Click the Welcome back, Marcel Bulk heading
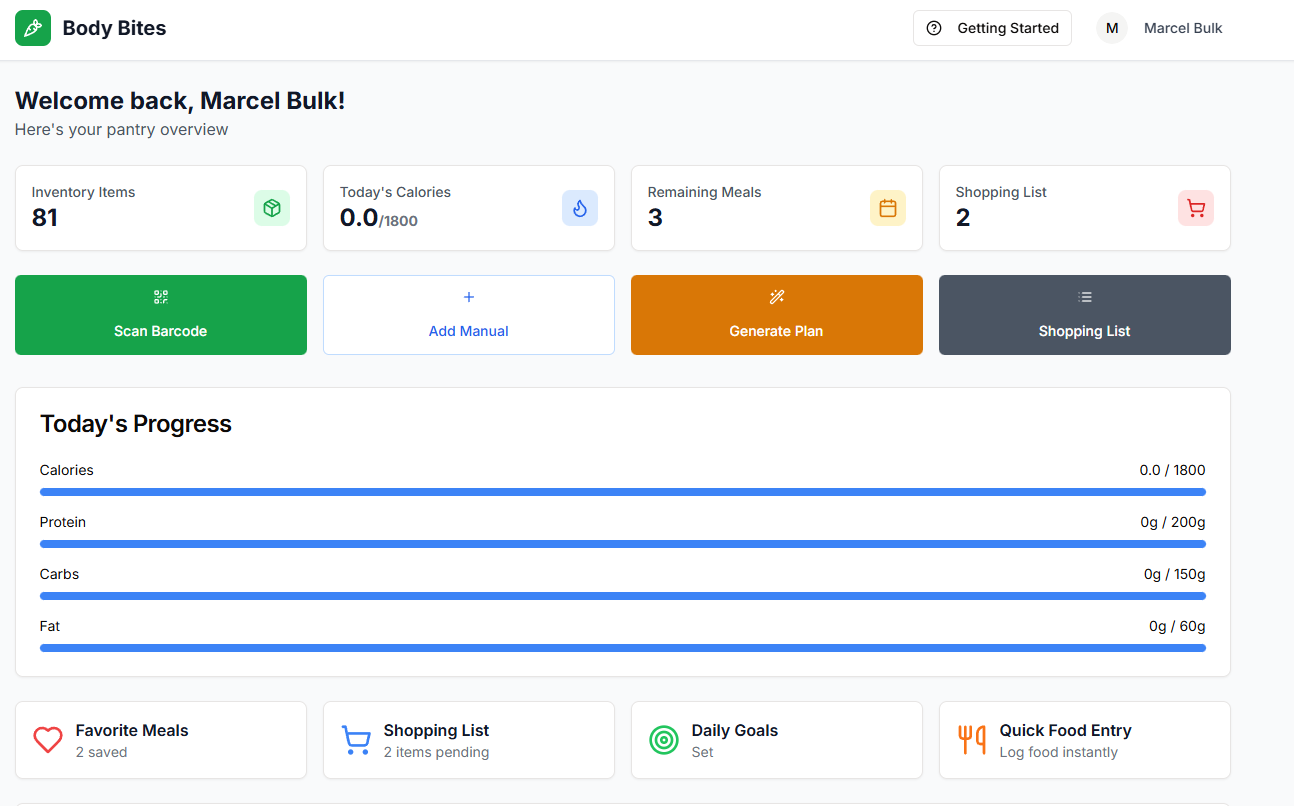The height and width of the screenshot is (806, 1294). click(x=180, y=100)
